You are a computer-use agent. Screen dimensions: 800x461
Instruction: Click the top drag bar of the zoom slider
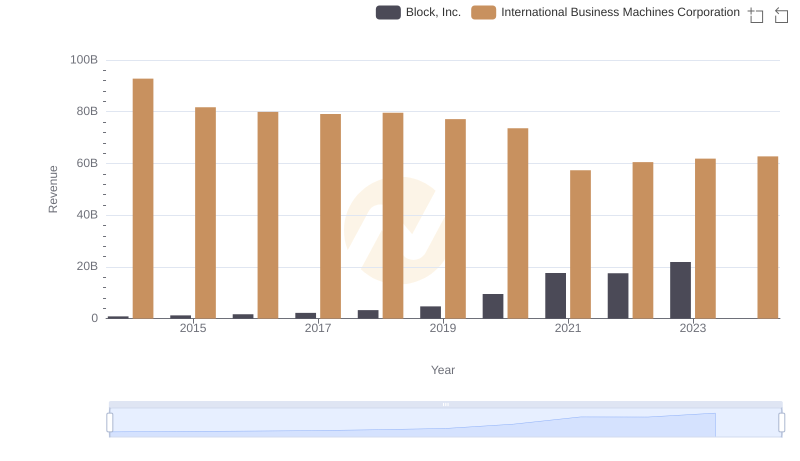[445, 404]
